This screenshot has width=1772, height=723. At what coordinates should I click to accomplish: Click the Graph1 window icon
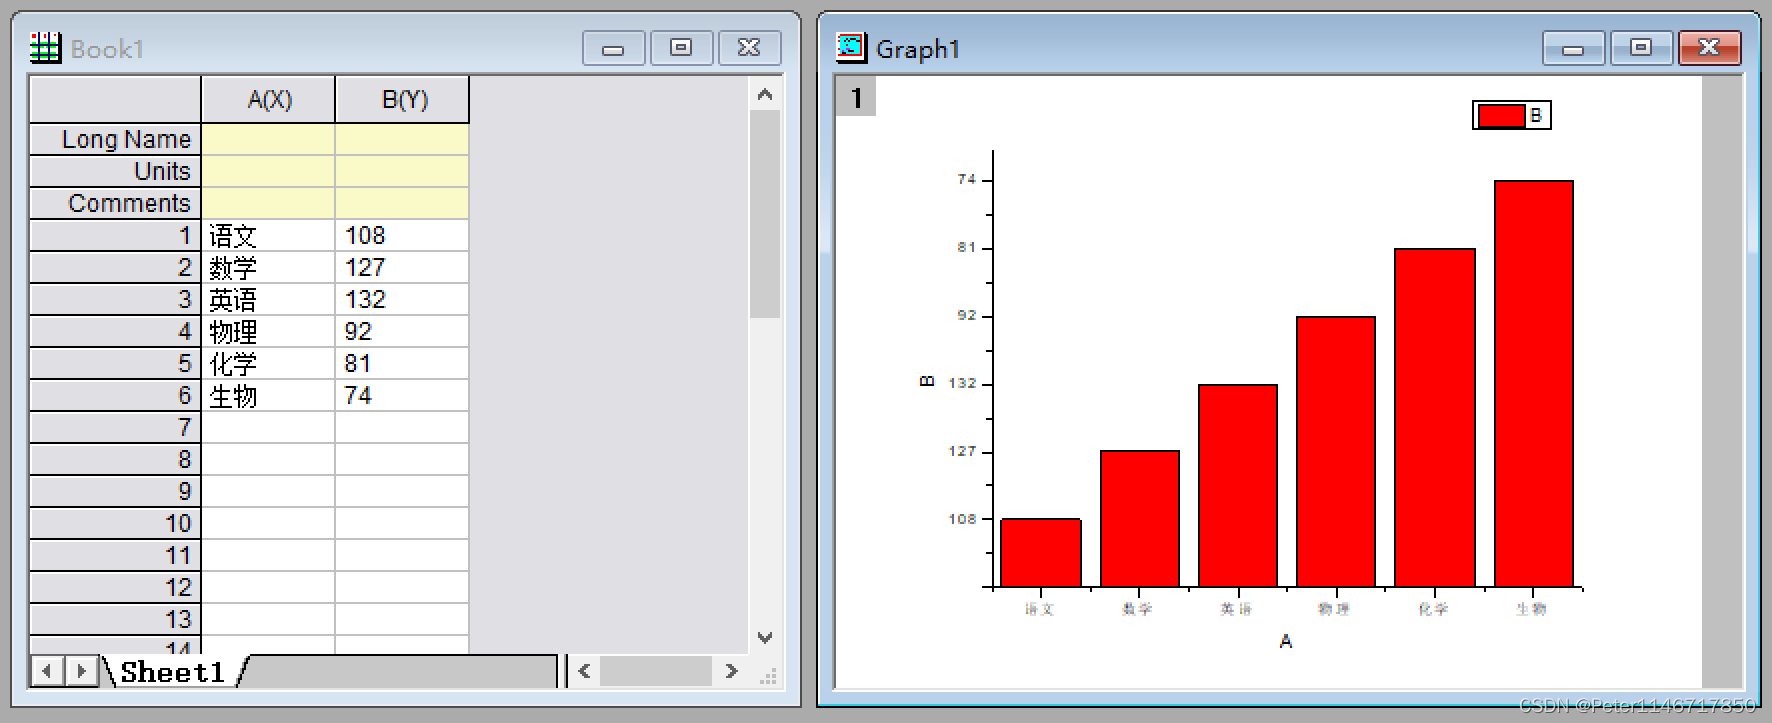852,46
